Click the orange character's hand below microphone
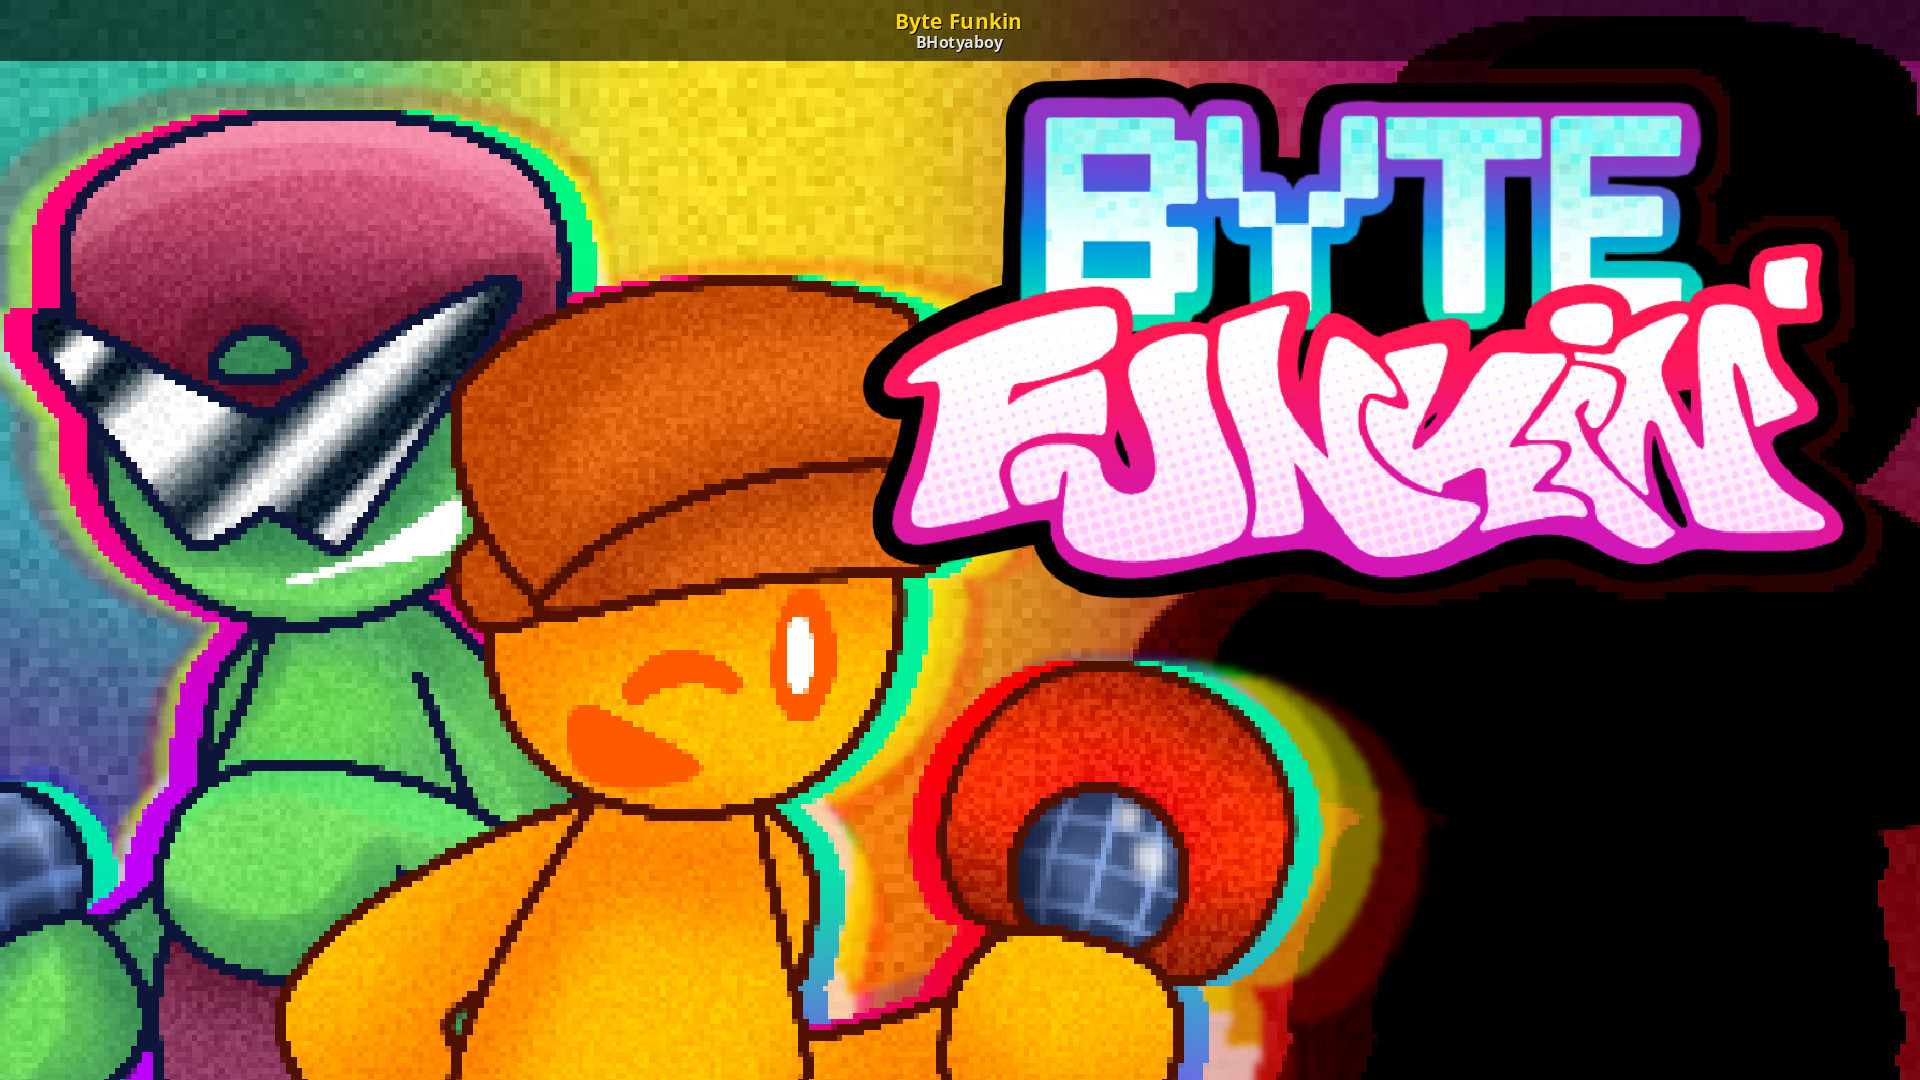The image size is (1920, 1080). (x=1060, y=1010)
